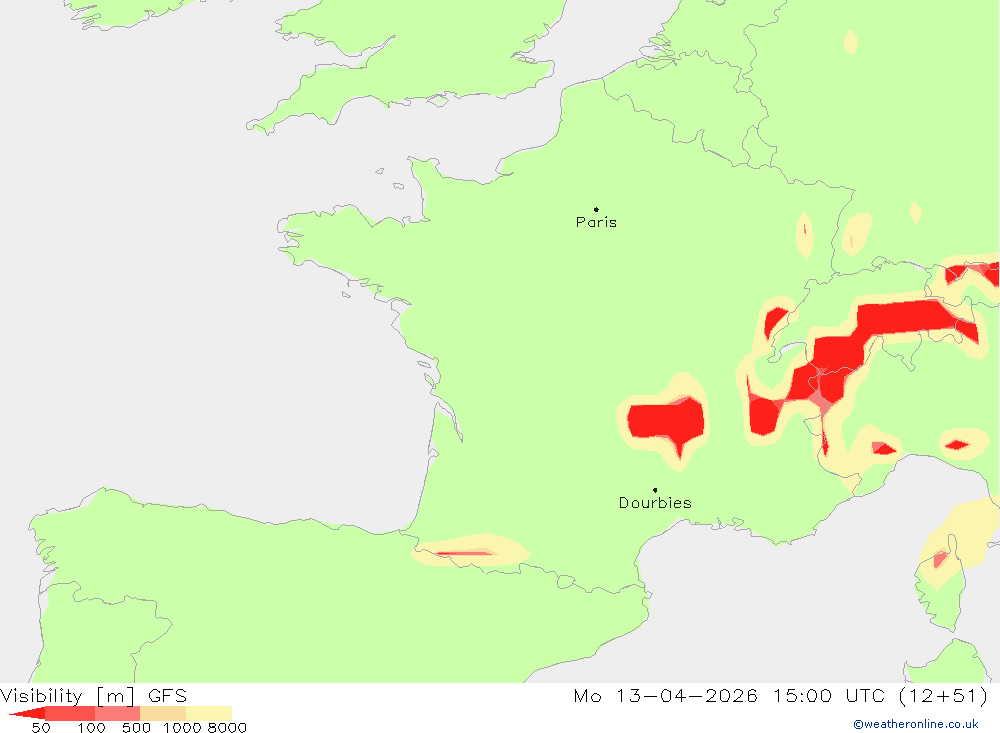The width and height of the screenshot is (1000, 733).
Task: Click the '500' legend value label
Action: pyautogui.click(x=136, y=727)
